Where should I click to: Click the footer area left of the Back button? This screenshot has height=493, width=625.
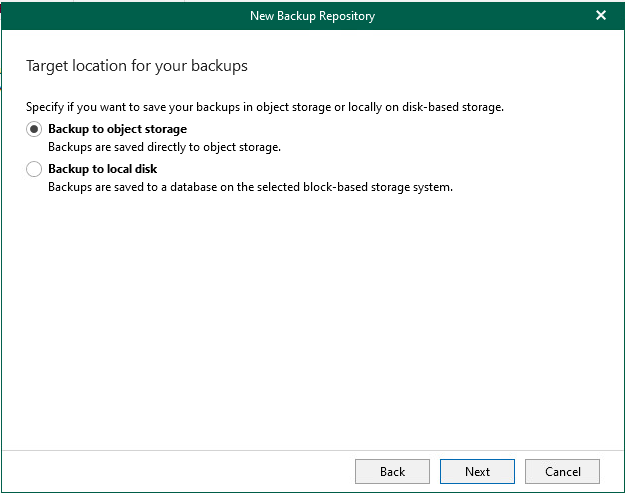pos(178,471)
